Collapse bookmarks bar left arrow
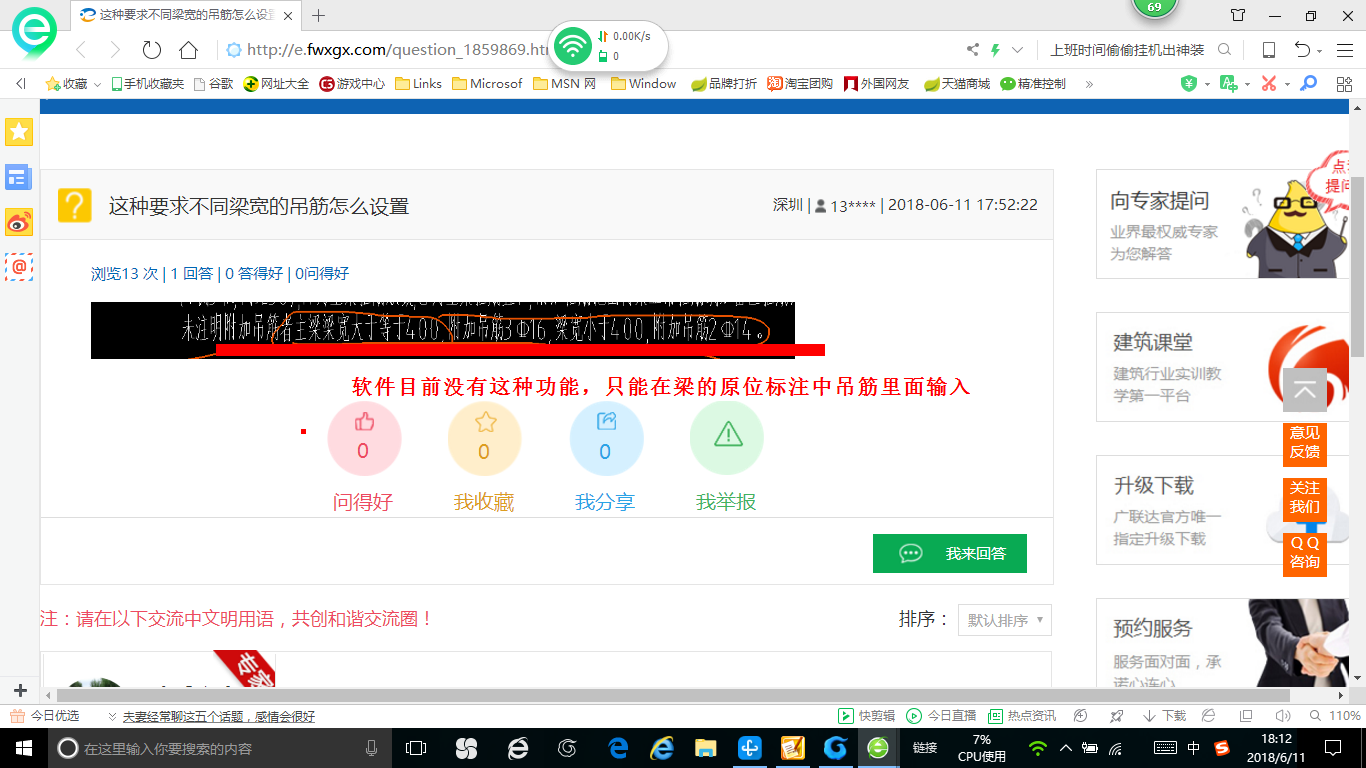 click(x=20, y=84)
